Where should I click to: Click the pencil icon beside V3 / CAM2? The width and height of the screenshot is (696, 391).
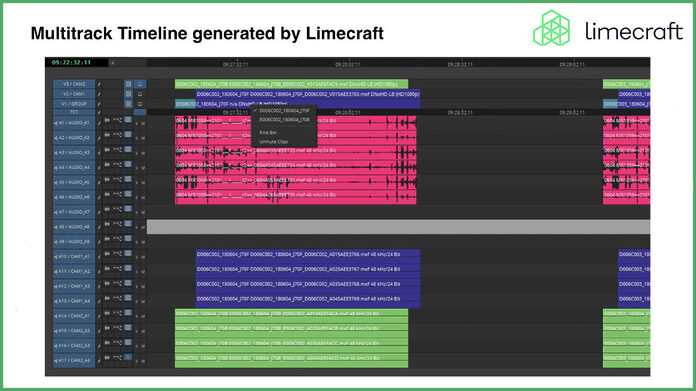pyautogui.click(x=99, y=84)
